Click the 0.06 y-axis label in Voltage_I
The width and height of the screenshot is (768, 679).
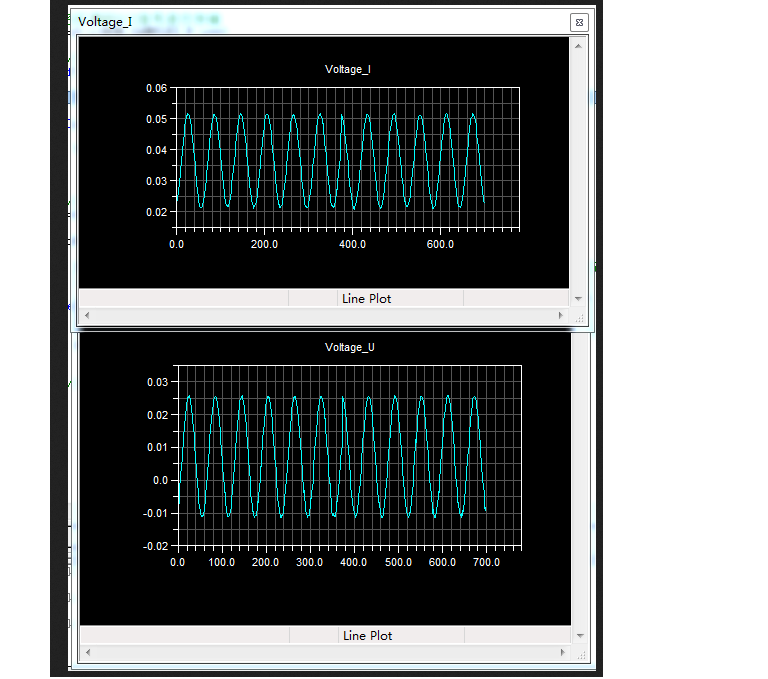[x=157, y=88]
